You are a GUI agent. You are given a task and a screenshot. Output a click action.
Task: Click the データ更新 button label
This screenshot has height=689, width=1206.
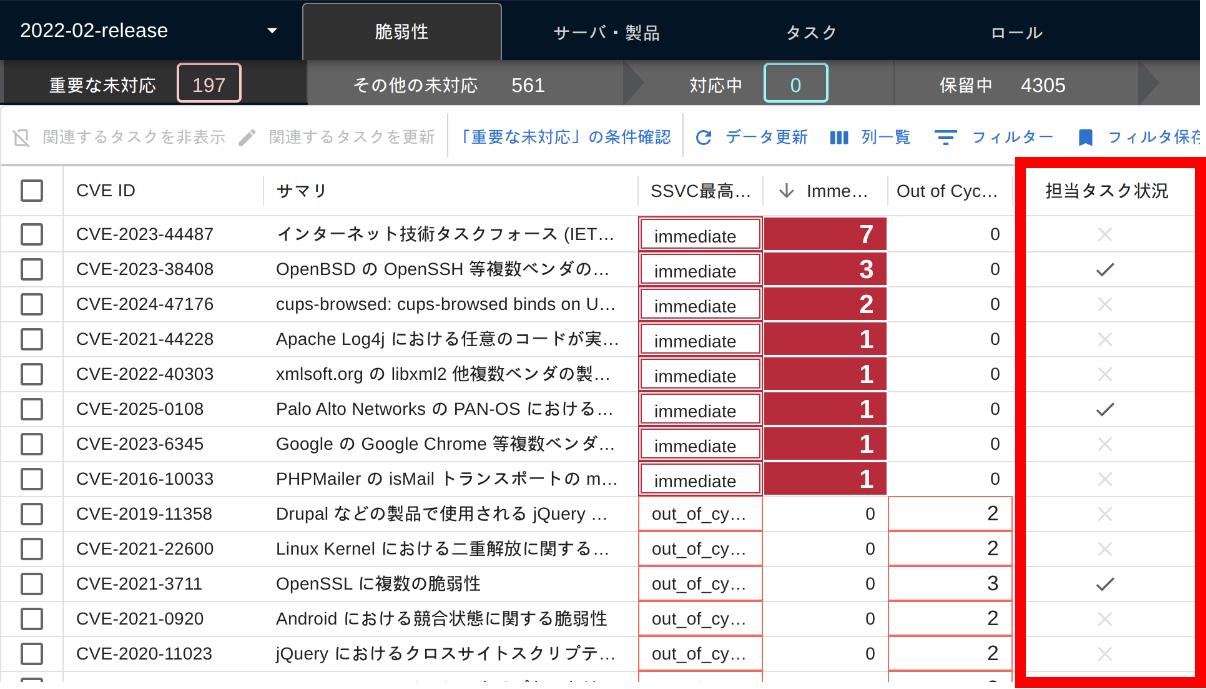(x=767, y=137)
